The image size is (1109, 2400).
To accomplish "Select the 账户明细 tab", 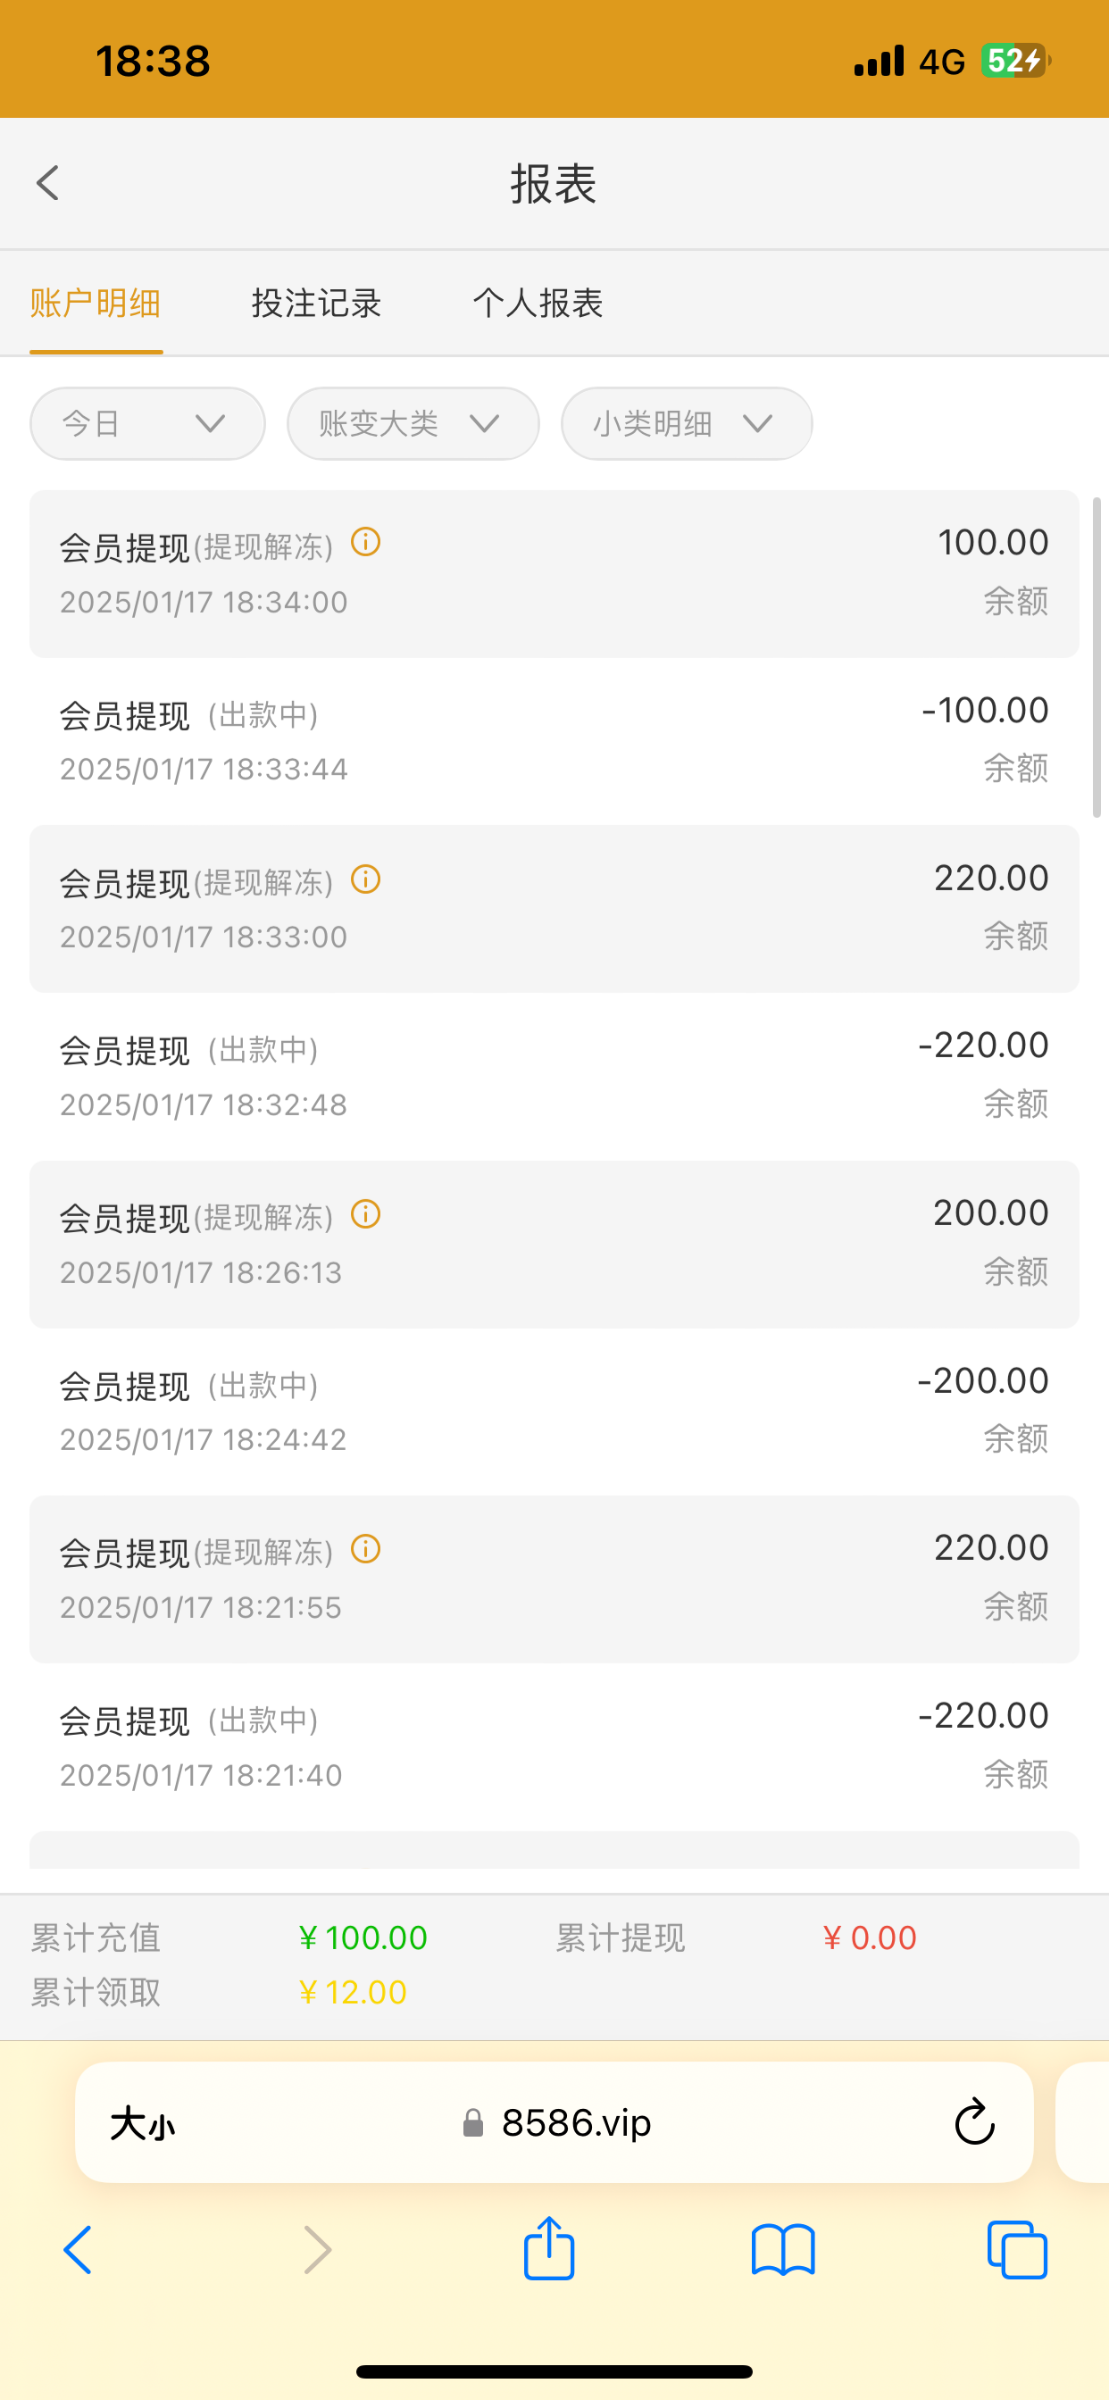I will click(96, 303).
